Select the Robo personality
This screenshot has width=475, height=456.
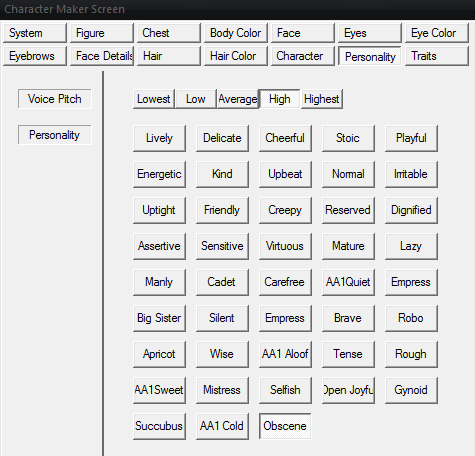[411, 318]
